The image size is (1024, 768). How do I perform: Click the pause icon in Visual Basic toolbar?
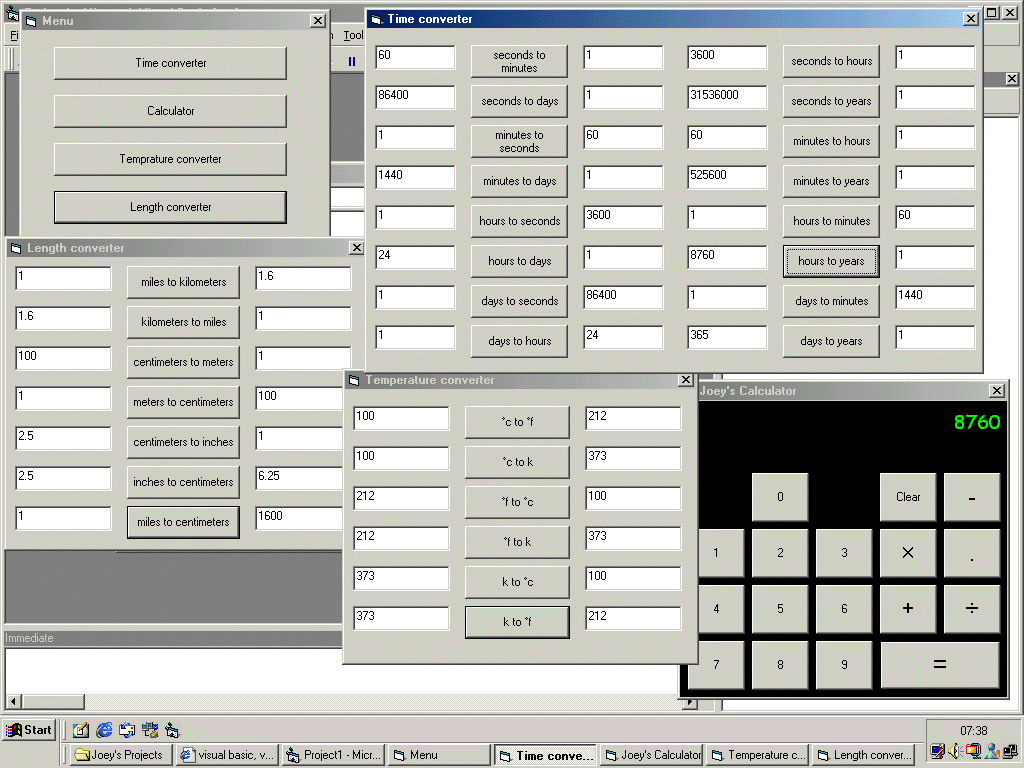coord(351,62)
